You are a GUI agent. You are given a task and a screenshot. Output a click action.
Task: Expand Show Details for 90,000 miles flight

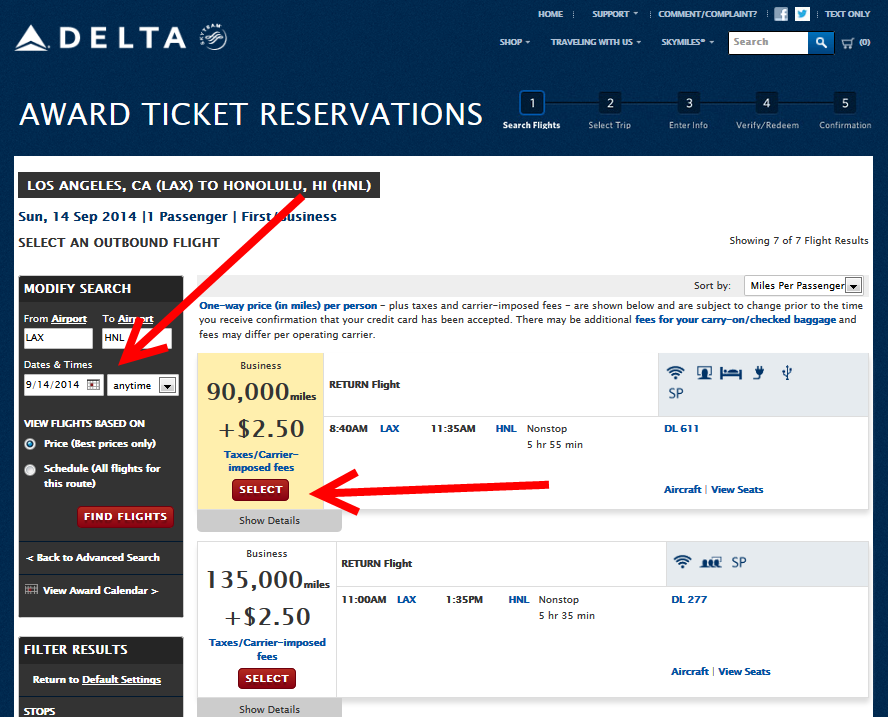269,521
